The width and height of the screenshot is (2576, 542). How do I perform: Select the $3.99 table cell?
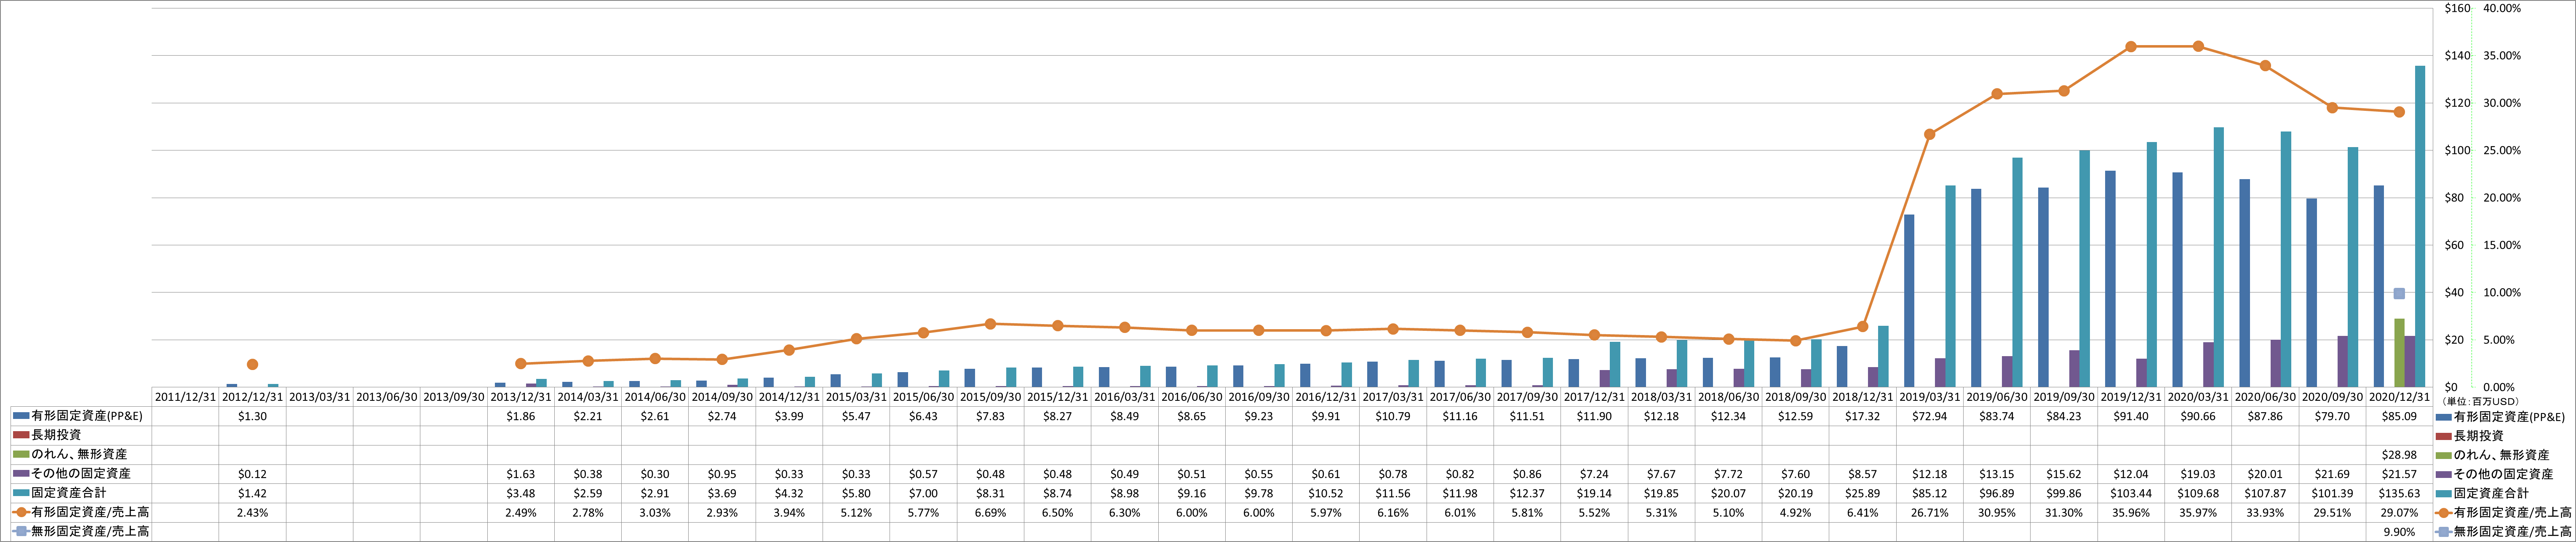(789, 416)
